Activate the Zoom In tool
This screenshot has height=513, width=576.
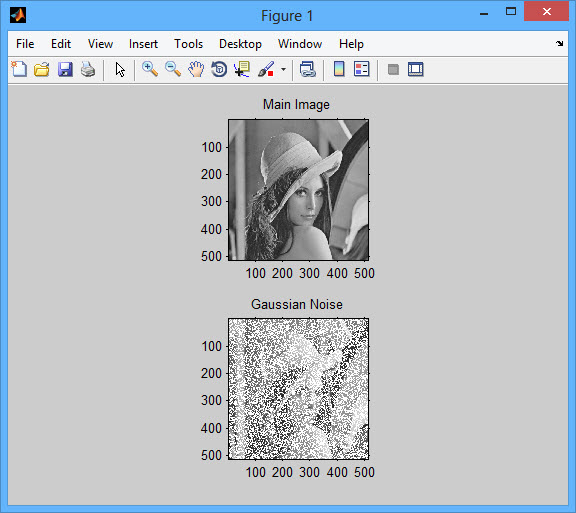click(150, 69)
